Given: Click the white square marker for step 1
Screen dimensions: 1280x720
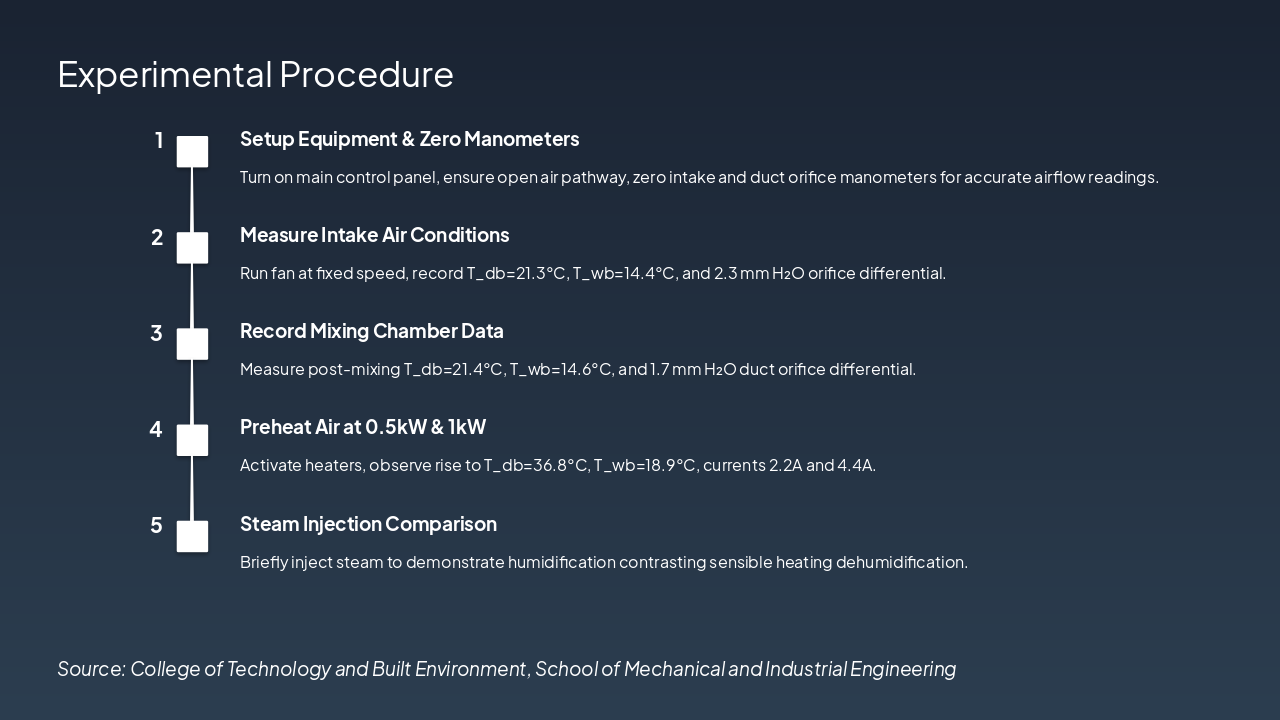Looking at the screenshot, I should click(x=192, y=152).
